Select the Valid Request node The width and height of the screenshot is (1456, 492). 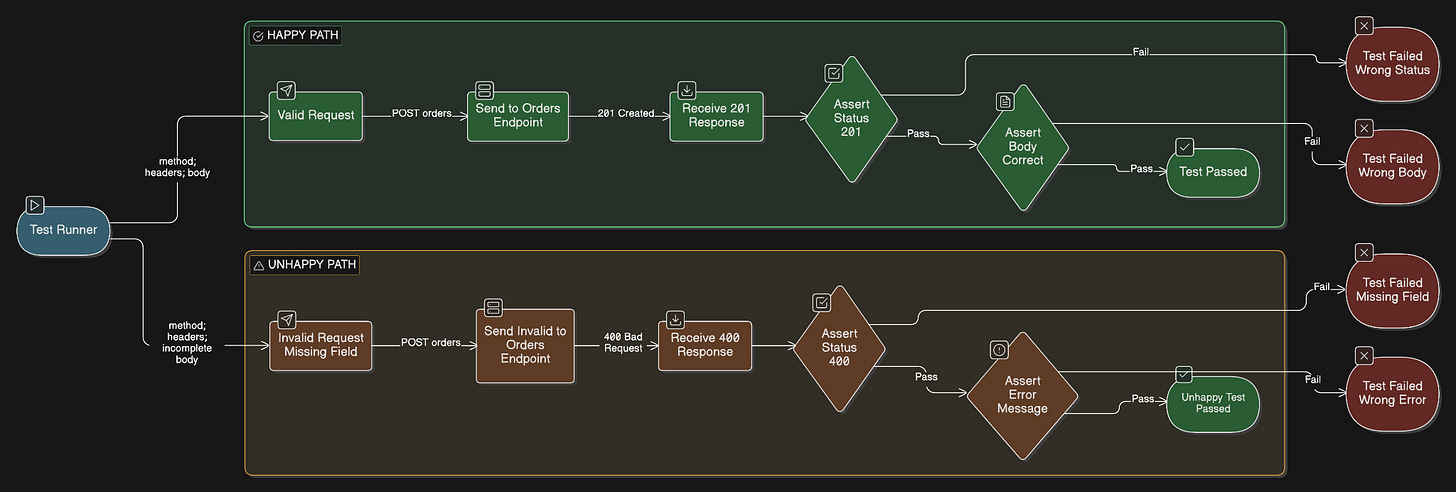coord(316,115)
